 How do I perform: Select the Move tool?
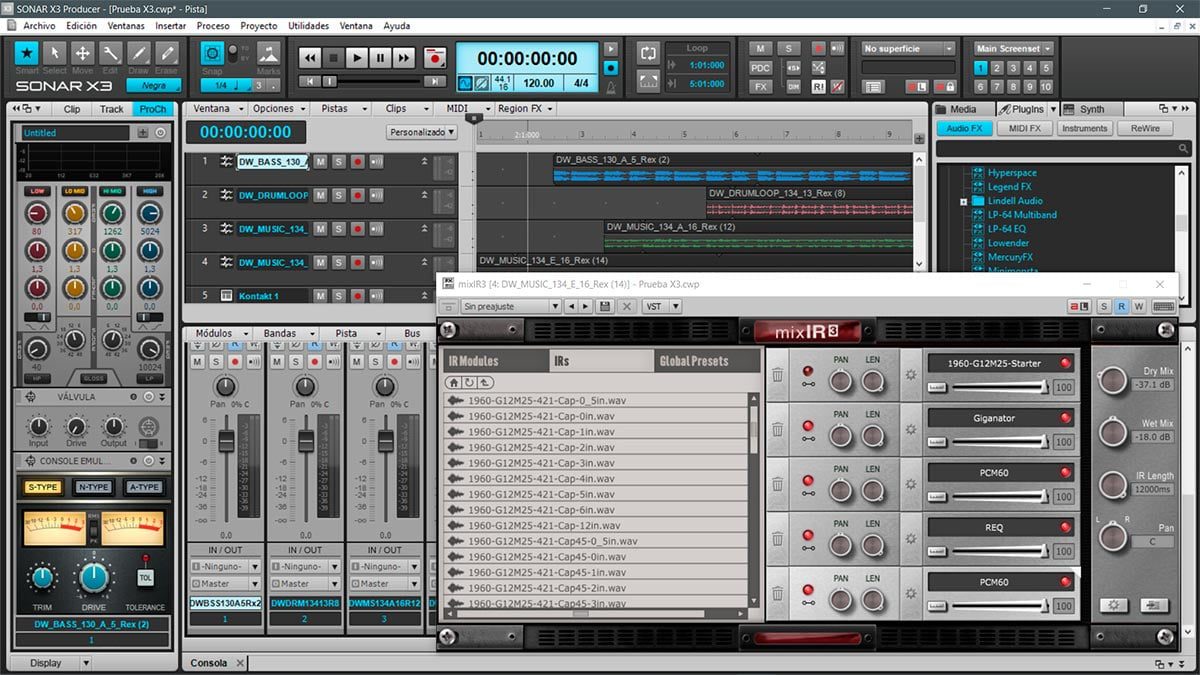(x=83, y=53)
